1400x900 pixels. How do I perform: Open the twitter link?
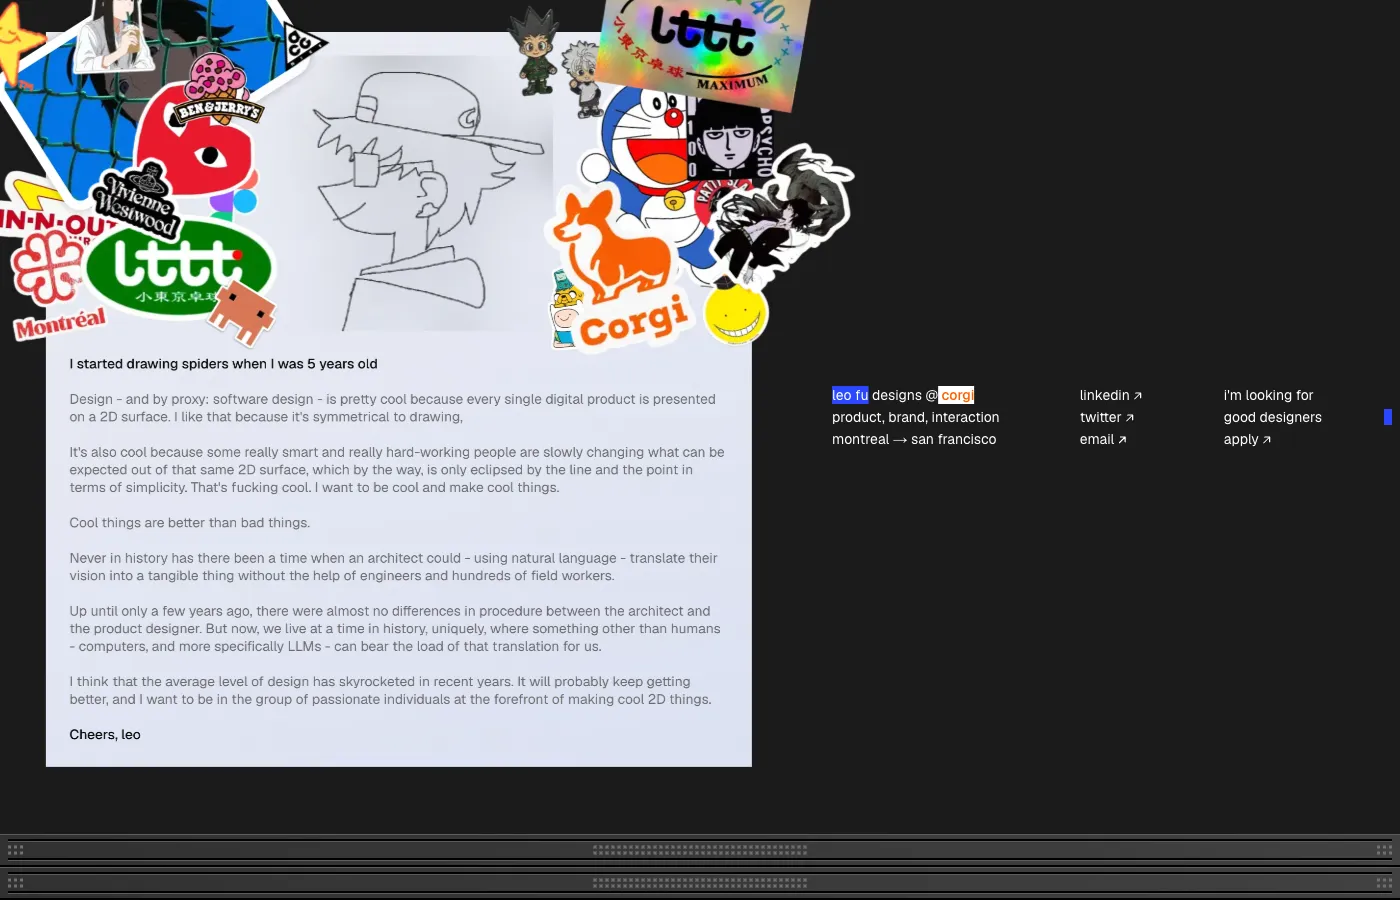1106,417
